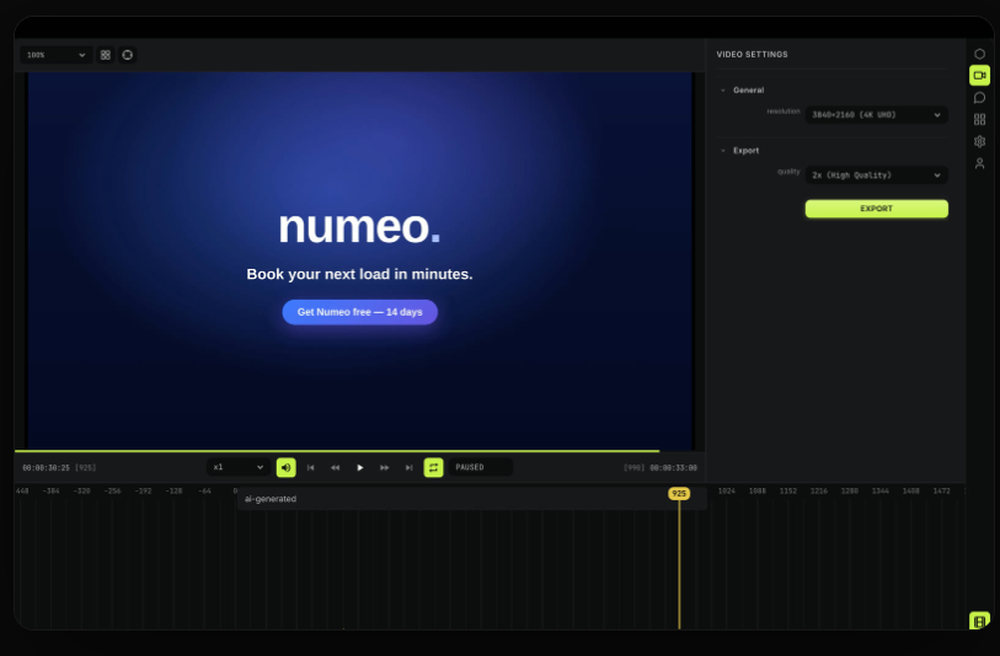Screen dimensions: 1000x656
Task: Open the quality 2x (High Quality) dropdown
Action: coord(876,175)
